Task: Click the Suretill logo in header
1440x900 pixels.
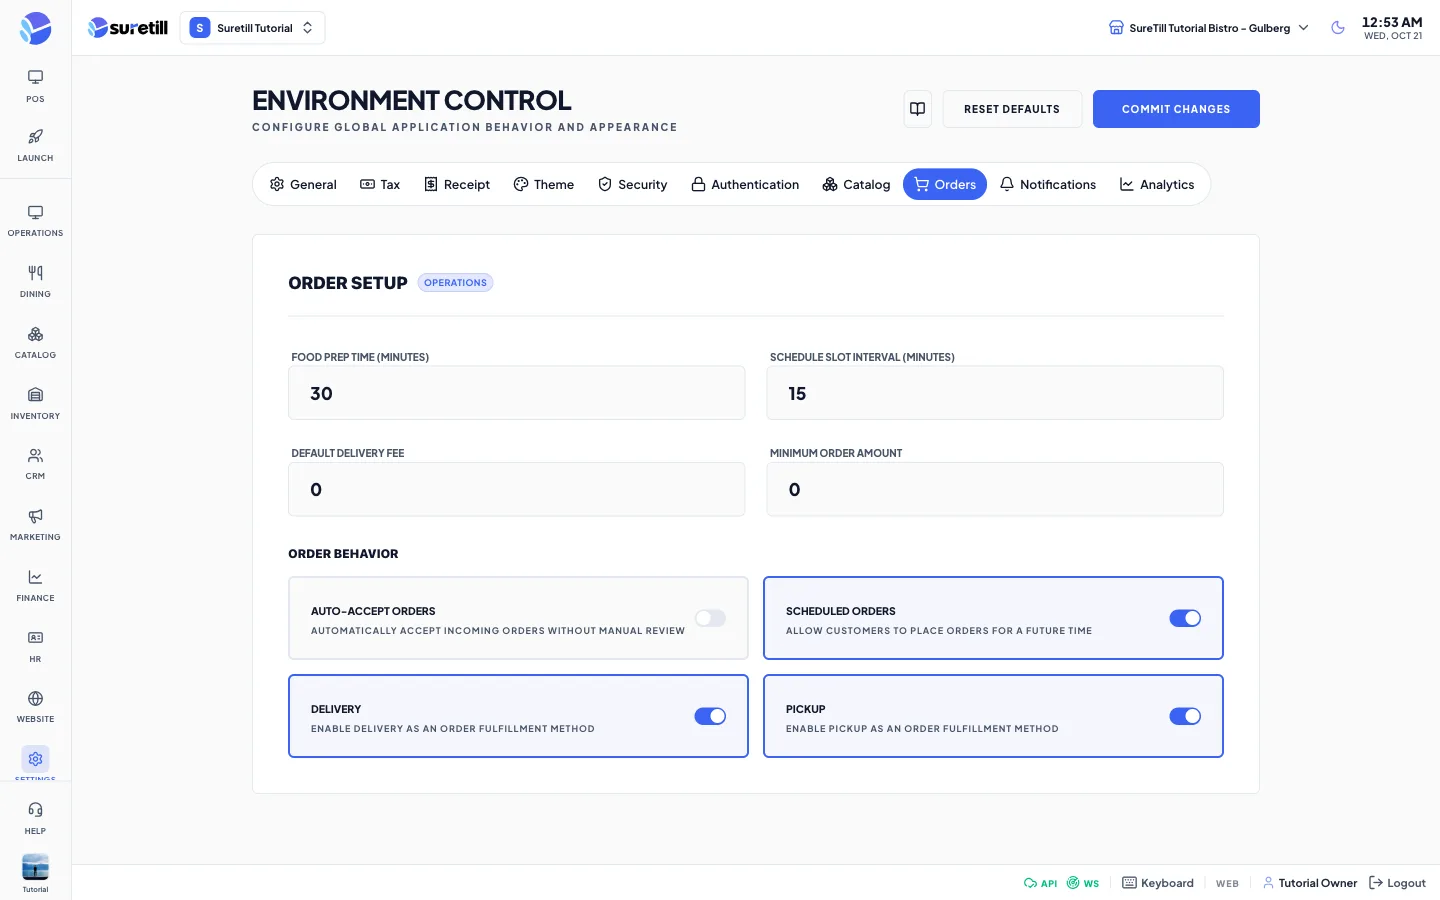Action: [128, 28]
